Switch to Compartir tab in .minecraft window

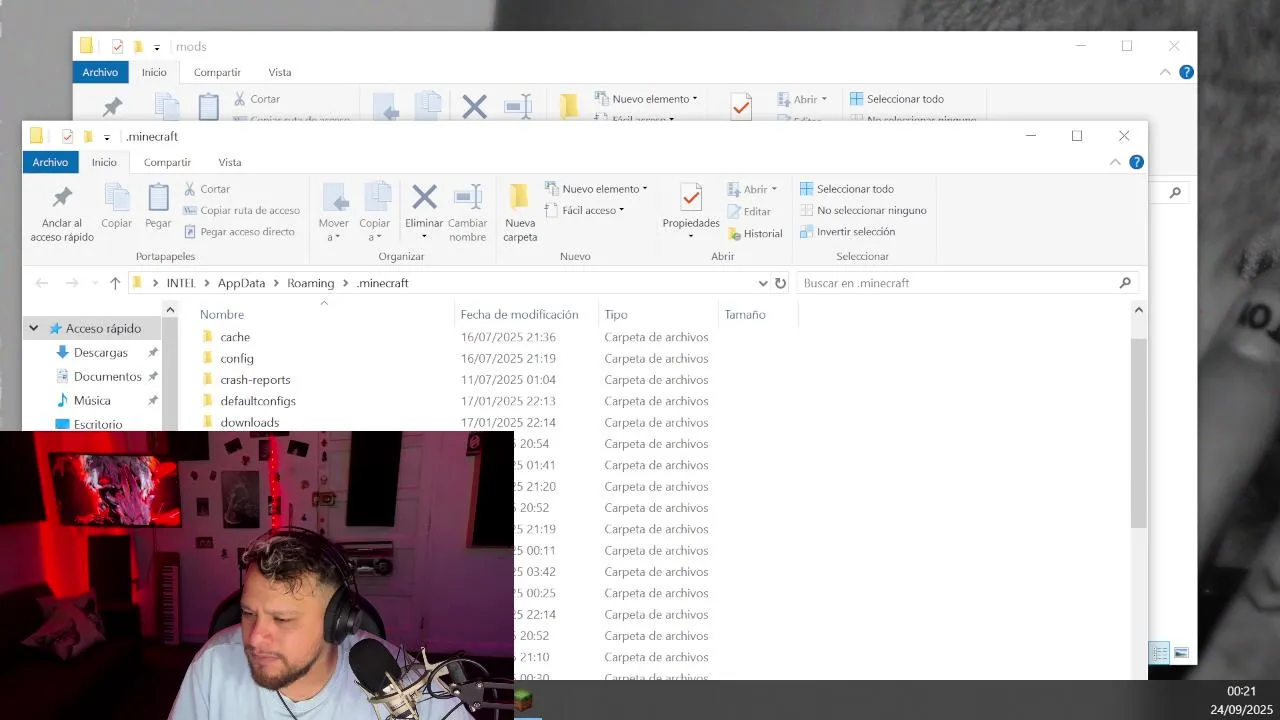click(x=167, y=162)
